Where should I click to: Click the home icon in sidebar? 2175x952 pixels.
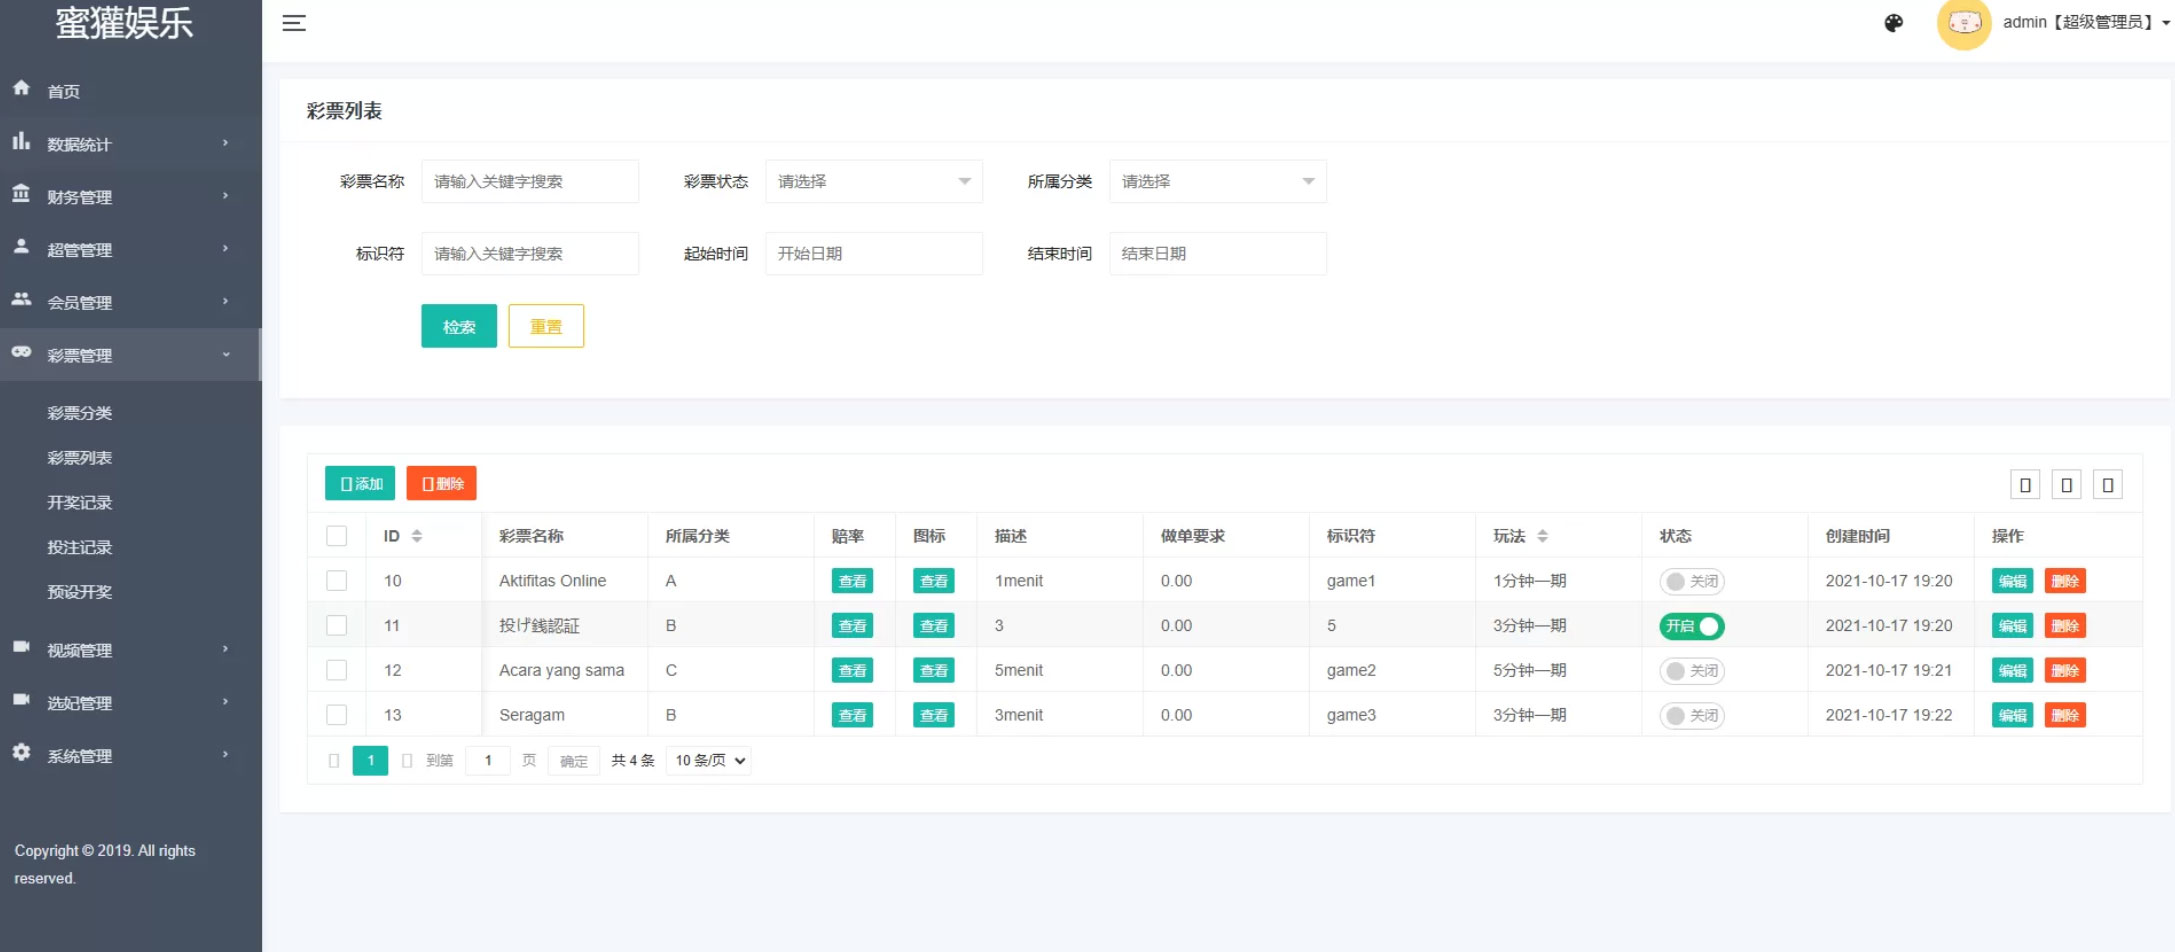pyautogui.click(x=21, y=88)
